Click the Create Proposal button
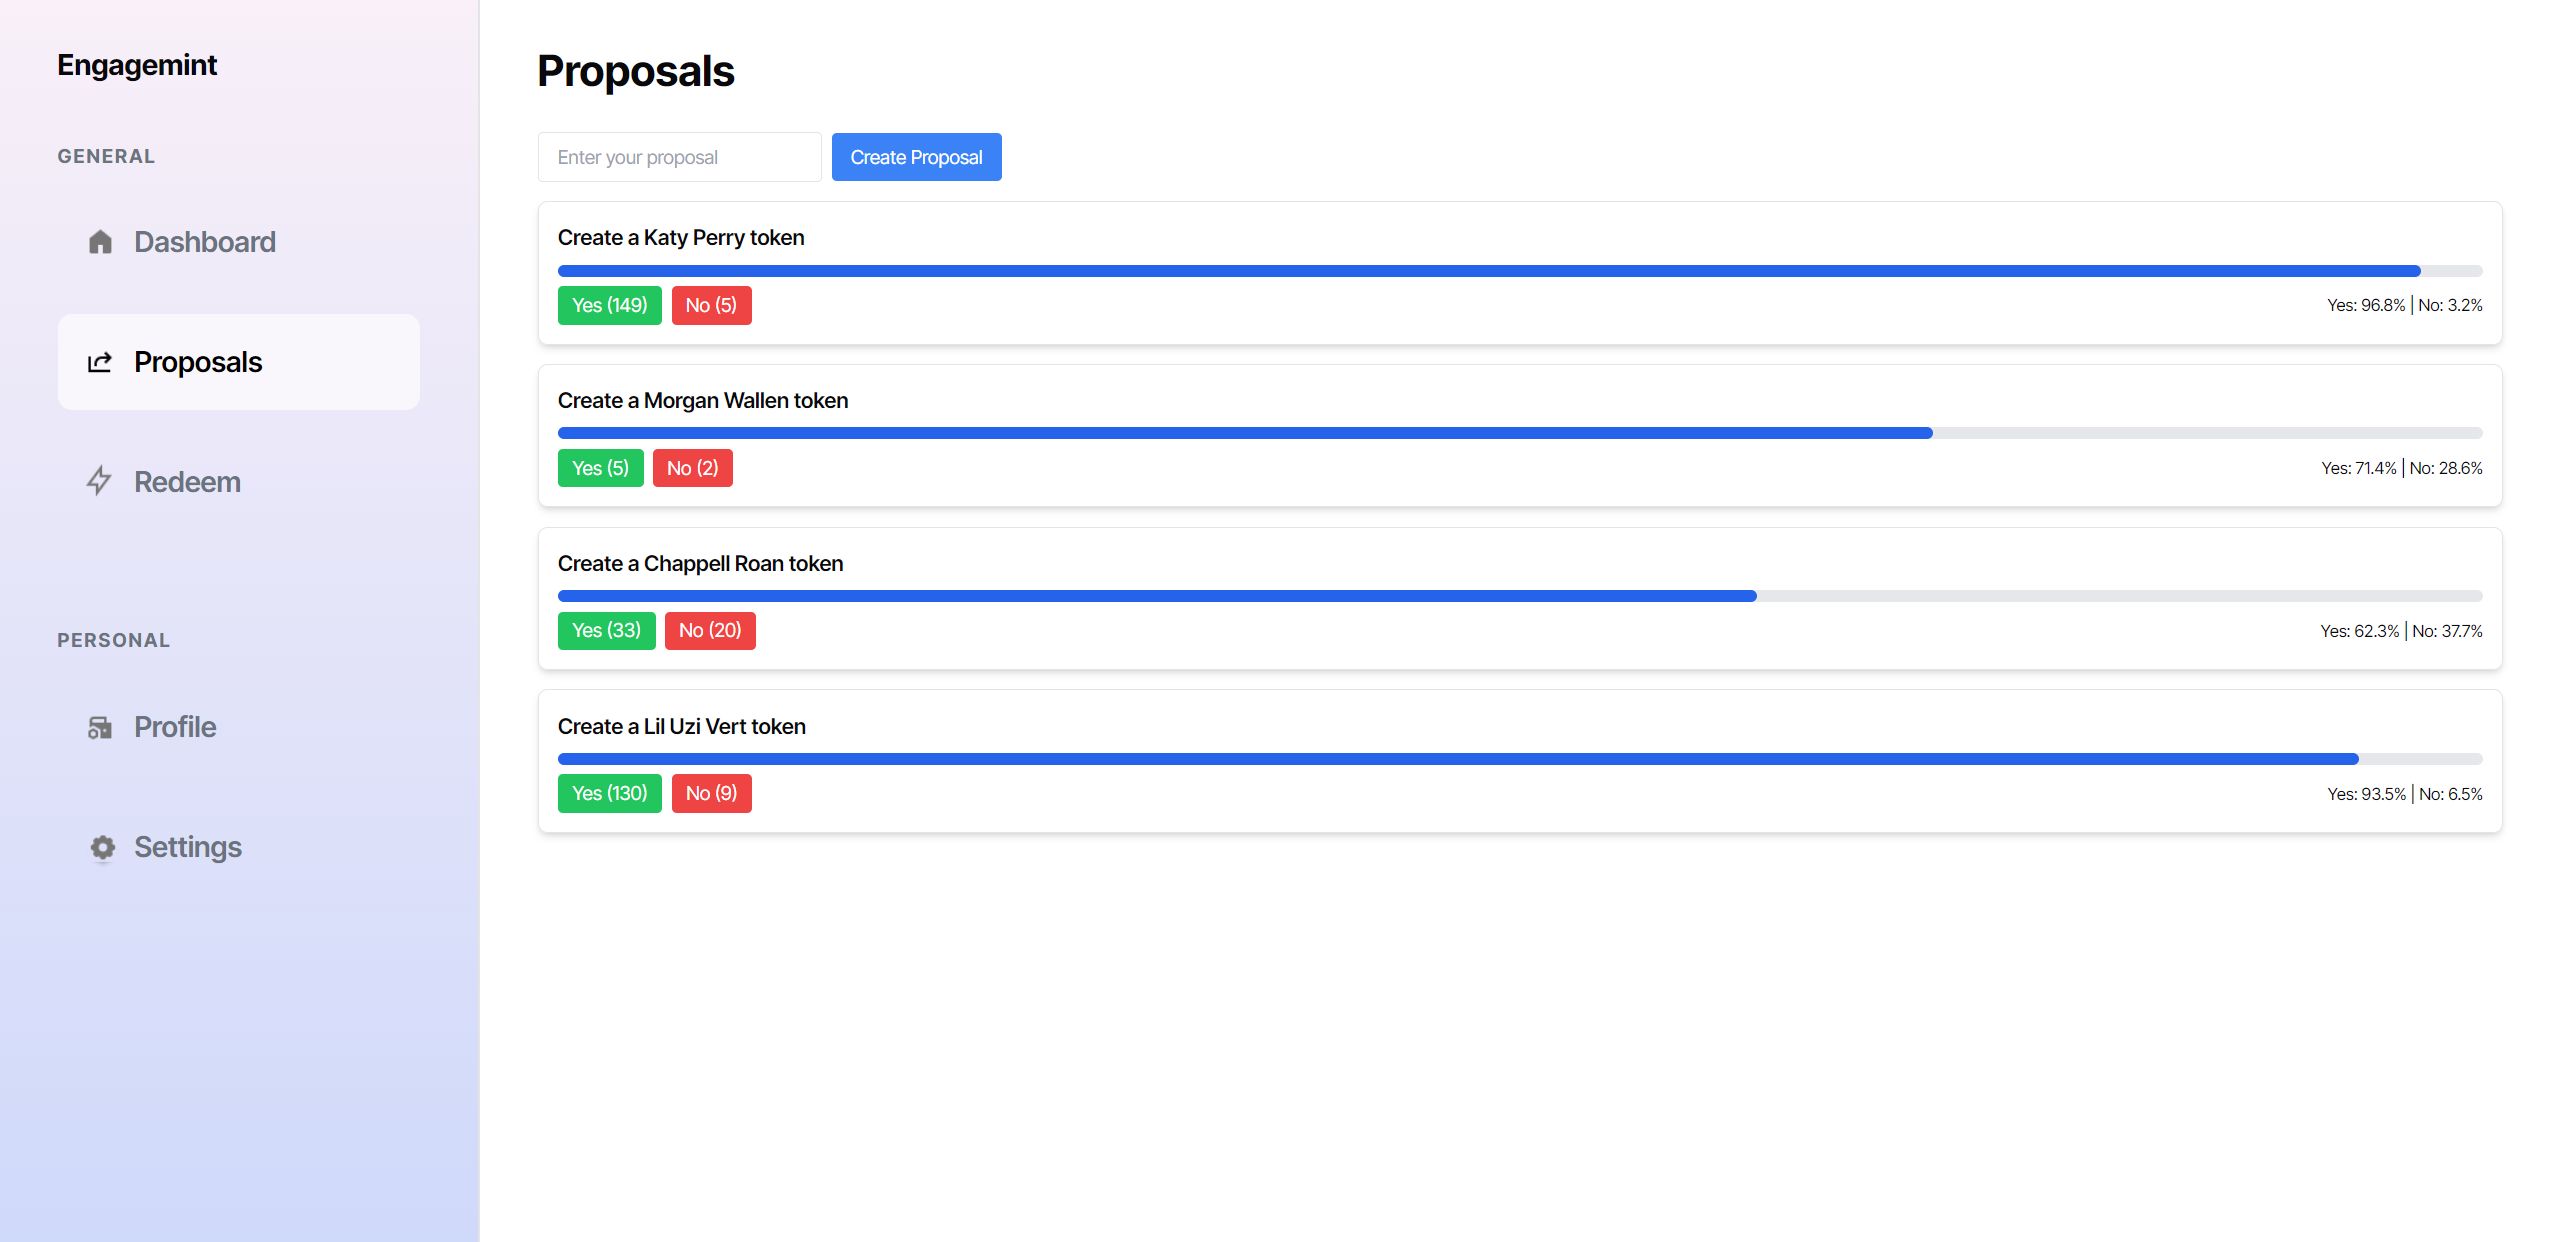 pos(916,157)
